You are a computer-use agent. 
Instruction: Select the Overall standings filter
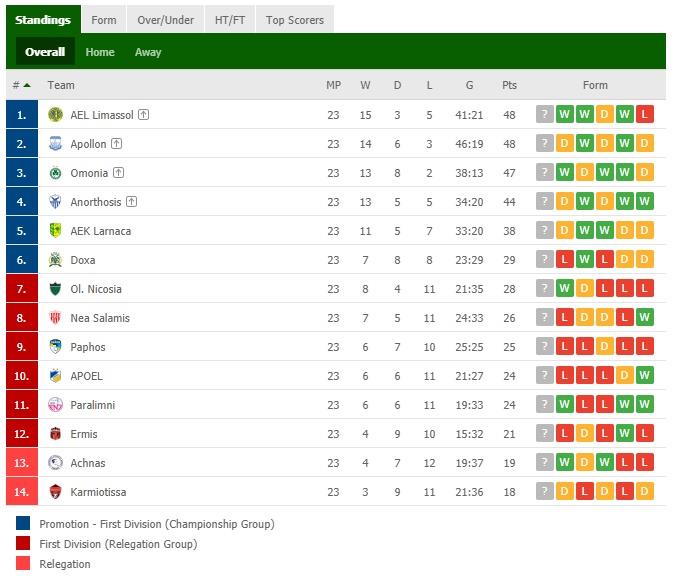click(x=45, y=52)
